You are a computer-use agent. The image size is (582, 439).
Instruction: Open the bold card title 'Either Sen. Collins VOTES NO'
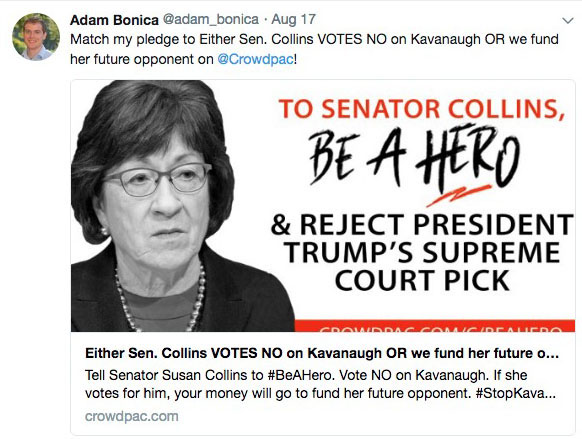click(322, 353)
